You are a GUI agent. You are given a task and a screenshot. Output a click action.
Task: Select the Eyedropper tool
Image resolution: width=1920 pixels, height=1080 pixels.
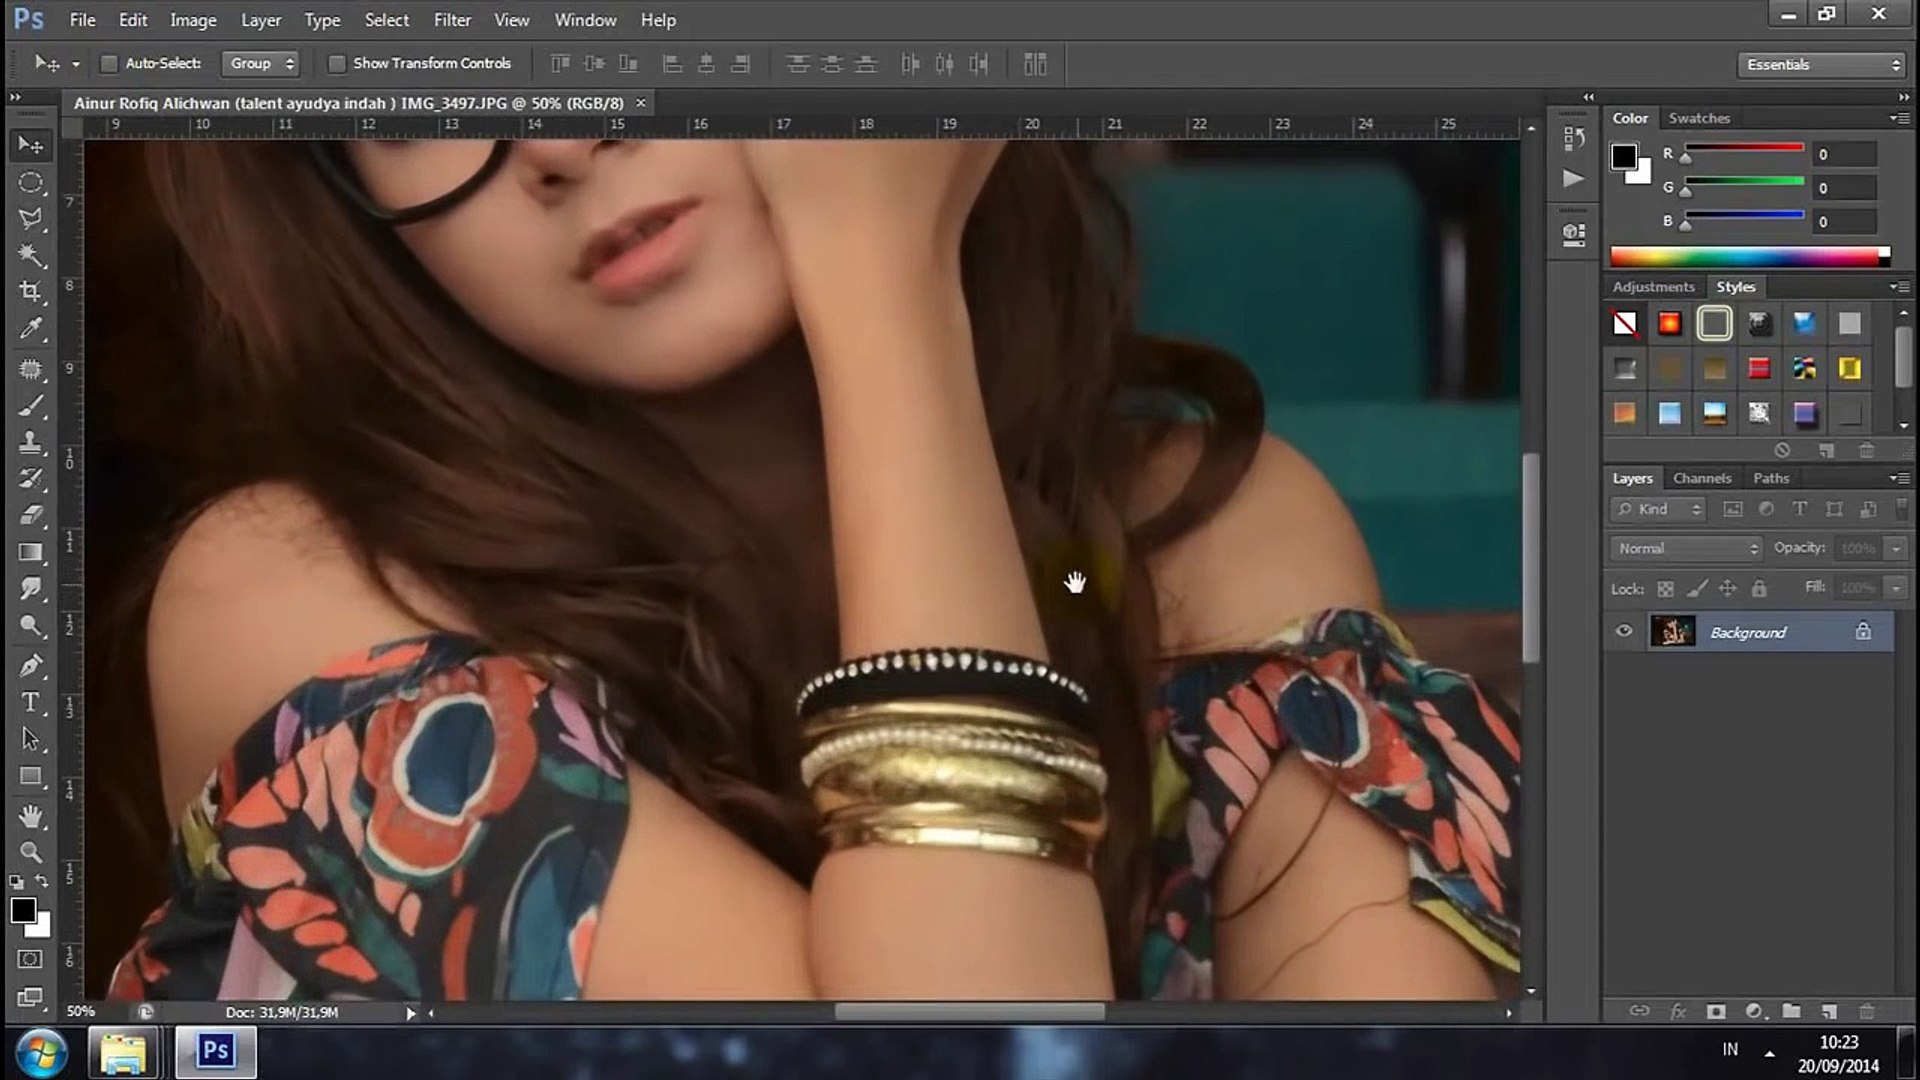click(x=31, y=329)
